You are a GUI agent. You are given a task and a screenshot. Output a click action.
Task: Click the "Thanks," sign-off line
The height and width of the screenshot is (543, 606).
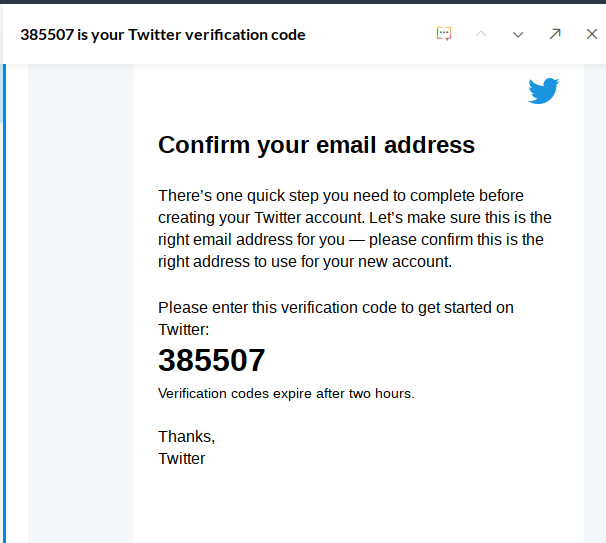(x=187, y=436)
